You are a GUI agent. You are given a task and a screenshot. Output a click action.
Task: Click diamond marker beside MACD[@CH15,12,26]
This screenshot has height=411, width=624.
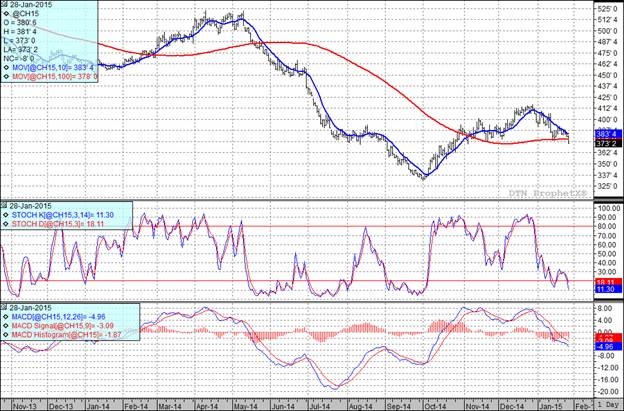click(5, 317)
